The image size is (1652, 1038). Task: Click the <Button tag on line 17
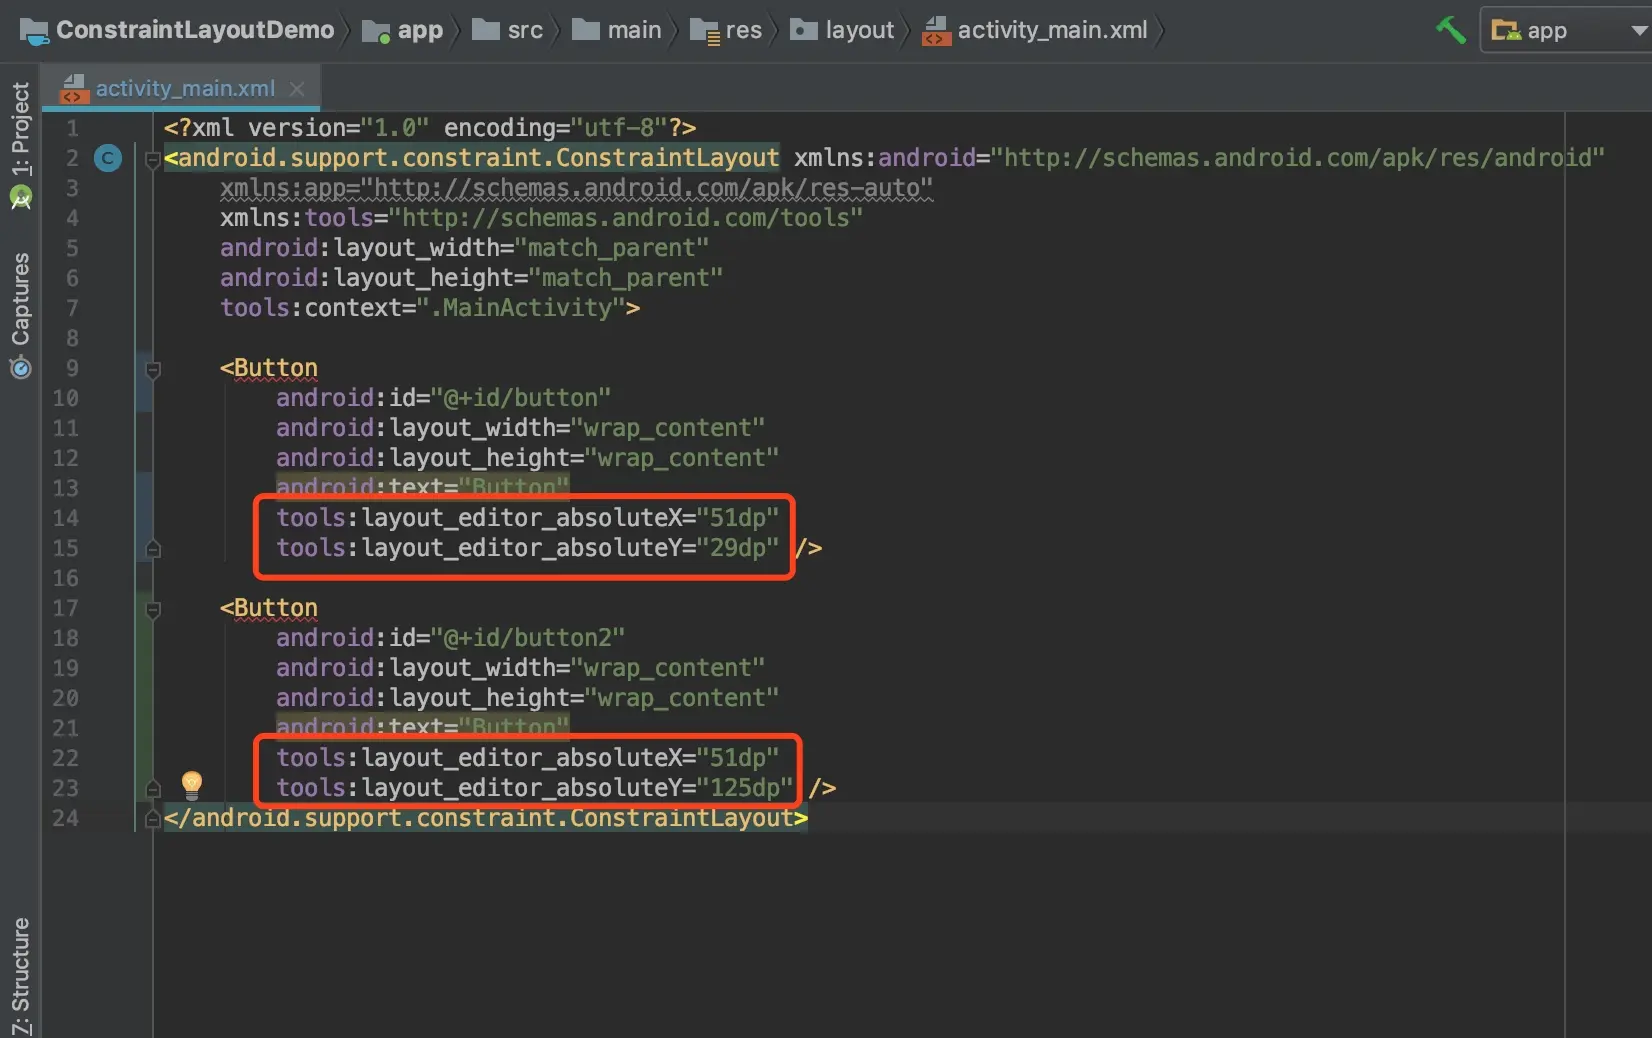269,608
